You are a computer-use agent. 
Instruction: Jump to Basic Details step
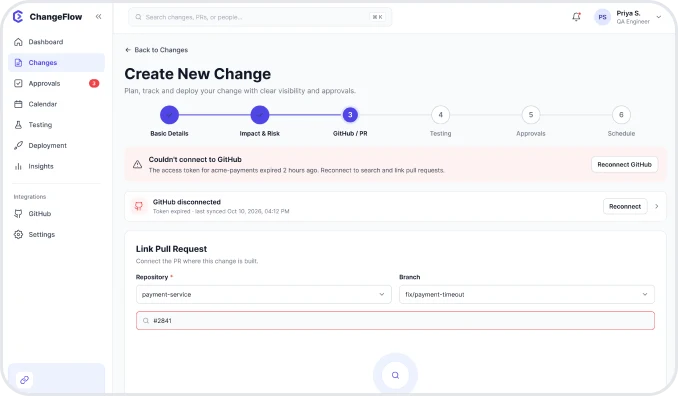click(x=170, y=115)
